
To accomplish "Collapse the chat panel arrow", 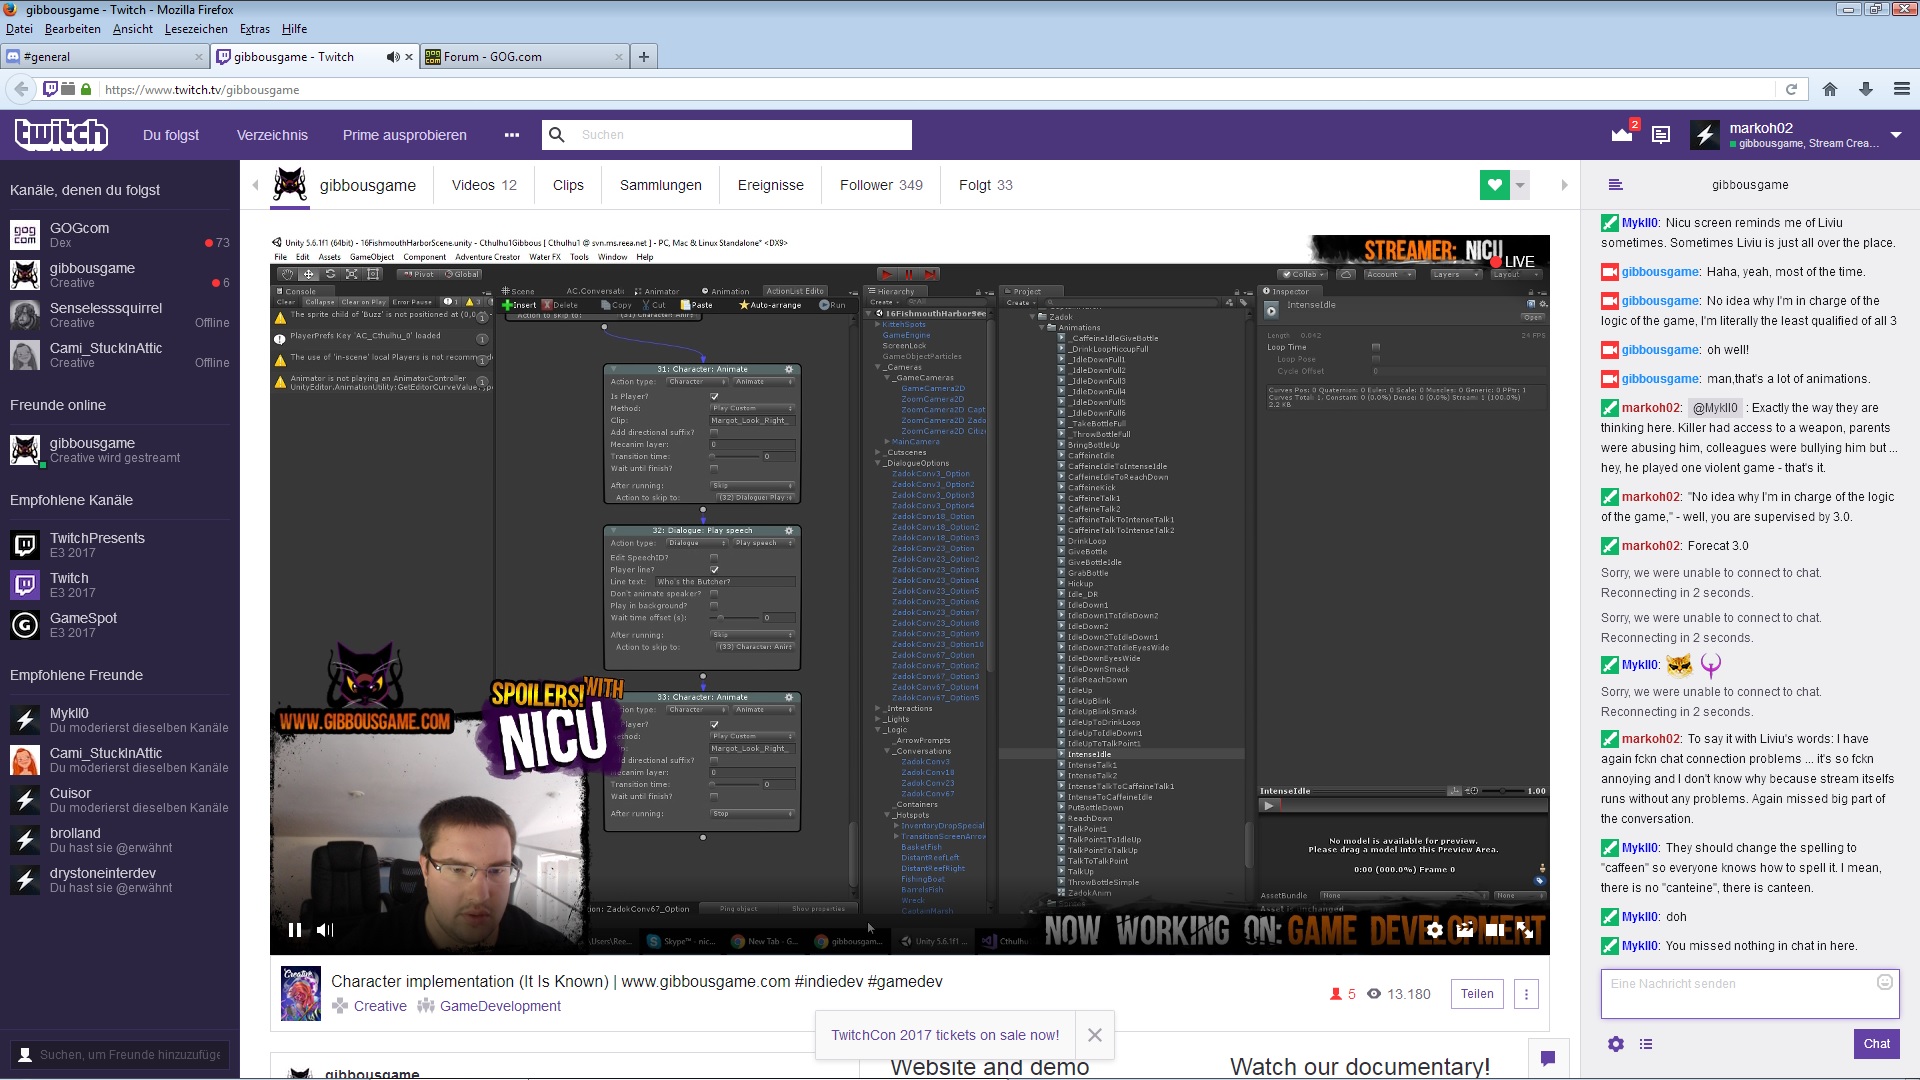I will pos(1565,185).
